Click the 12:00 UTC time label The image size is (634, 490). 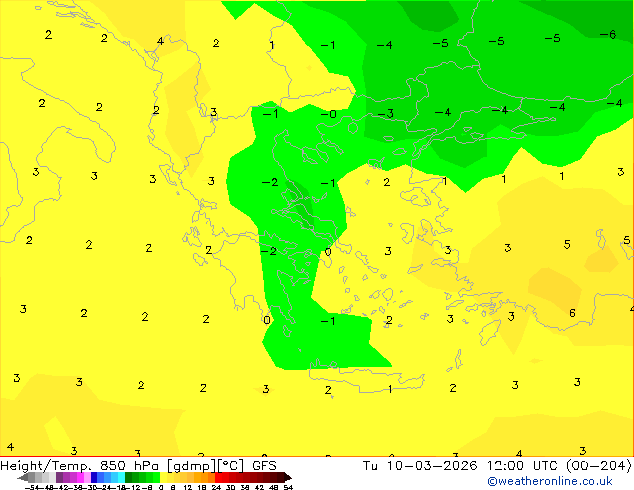523,466
